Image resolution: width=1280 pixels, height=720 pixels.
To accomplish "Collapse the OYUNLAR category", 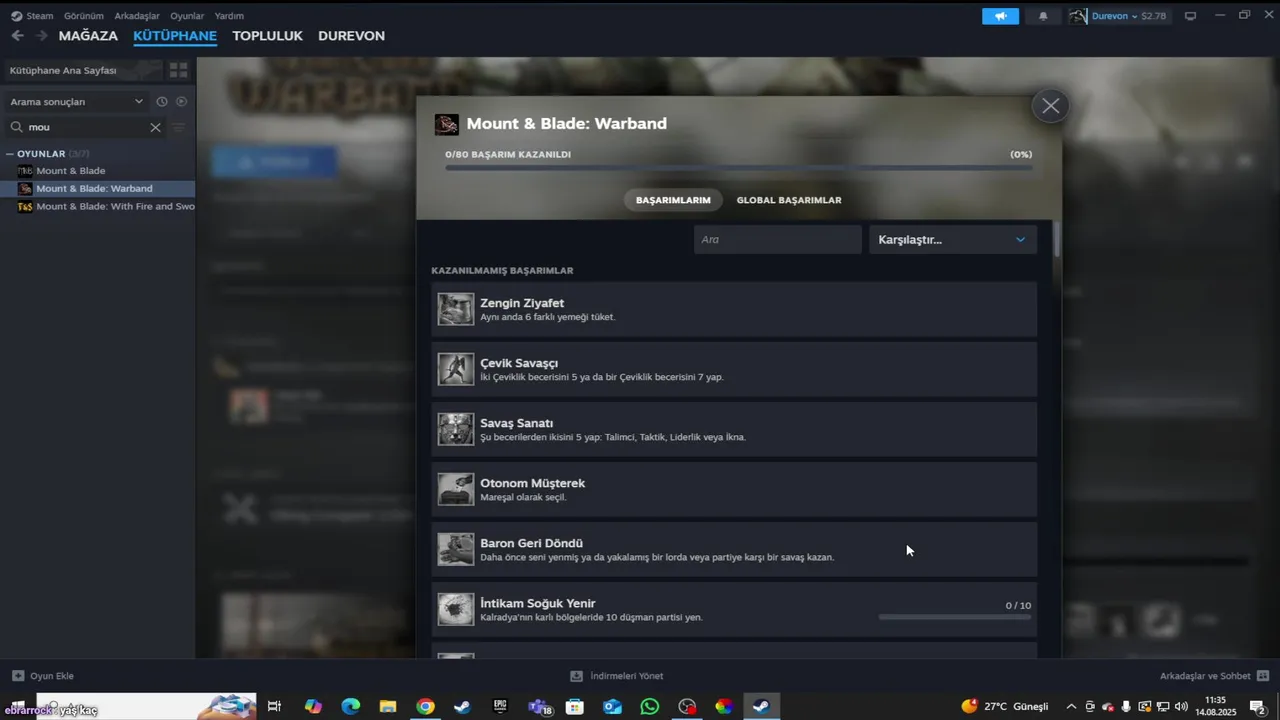I will click(x=9, y=154).
